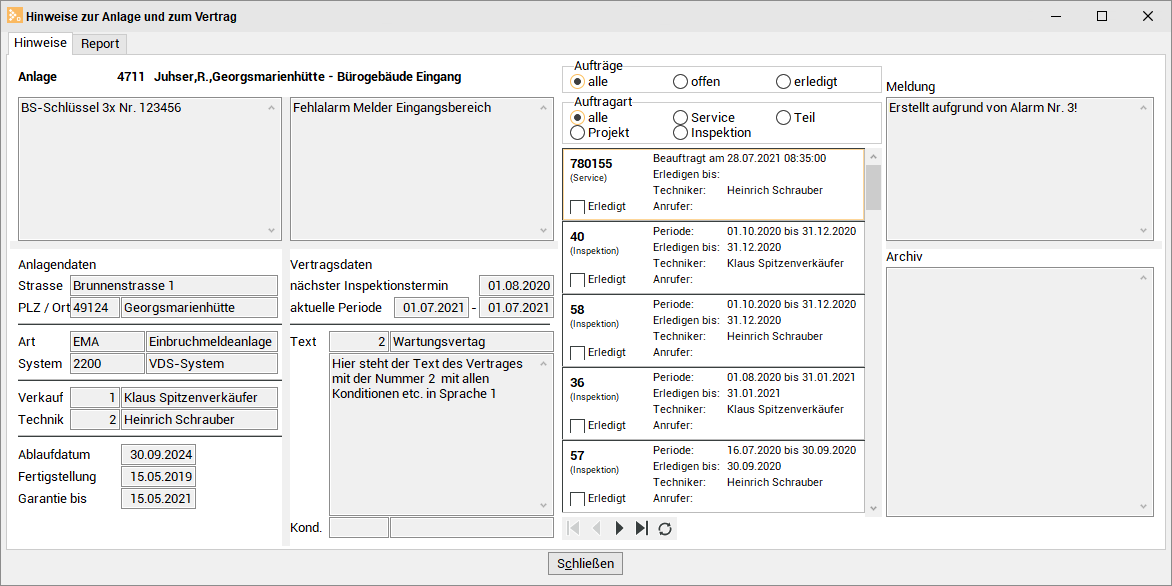Go to previous order record arrow
1172x586 pixels.
click(596, 528)
